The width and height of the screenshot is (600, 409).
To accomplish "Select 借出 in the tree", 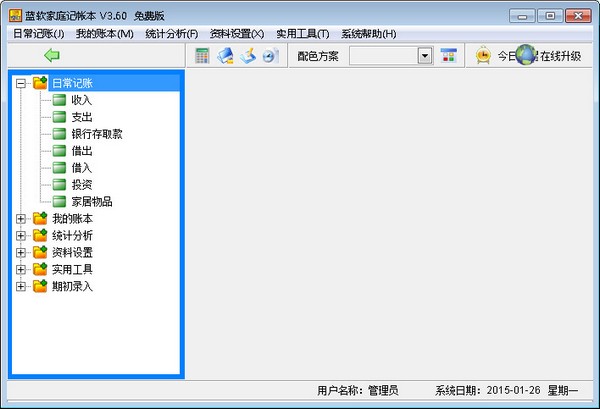I will (x=82, y=151).
